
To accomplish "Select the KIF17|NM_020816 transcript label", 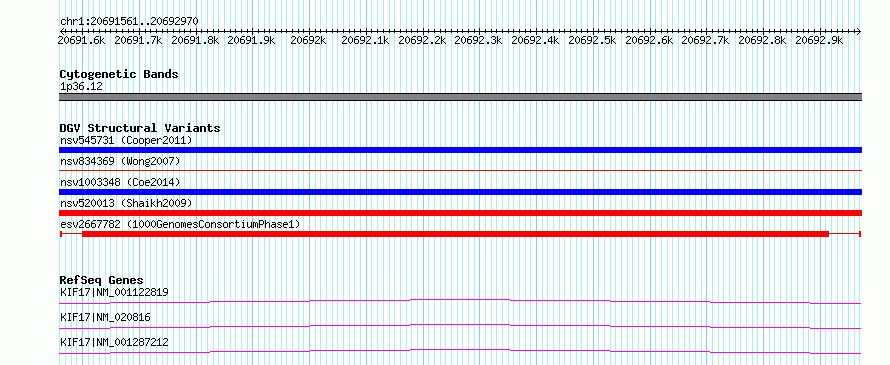I will coord(105,318).
